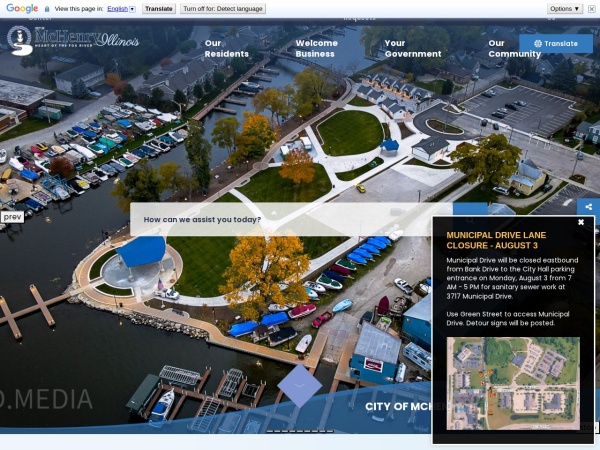The height and width of the screenshot is (450, 600).
Task: Click the prev slide button
Action: pos(12,217)
